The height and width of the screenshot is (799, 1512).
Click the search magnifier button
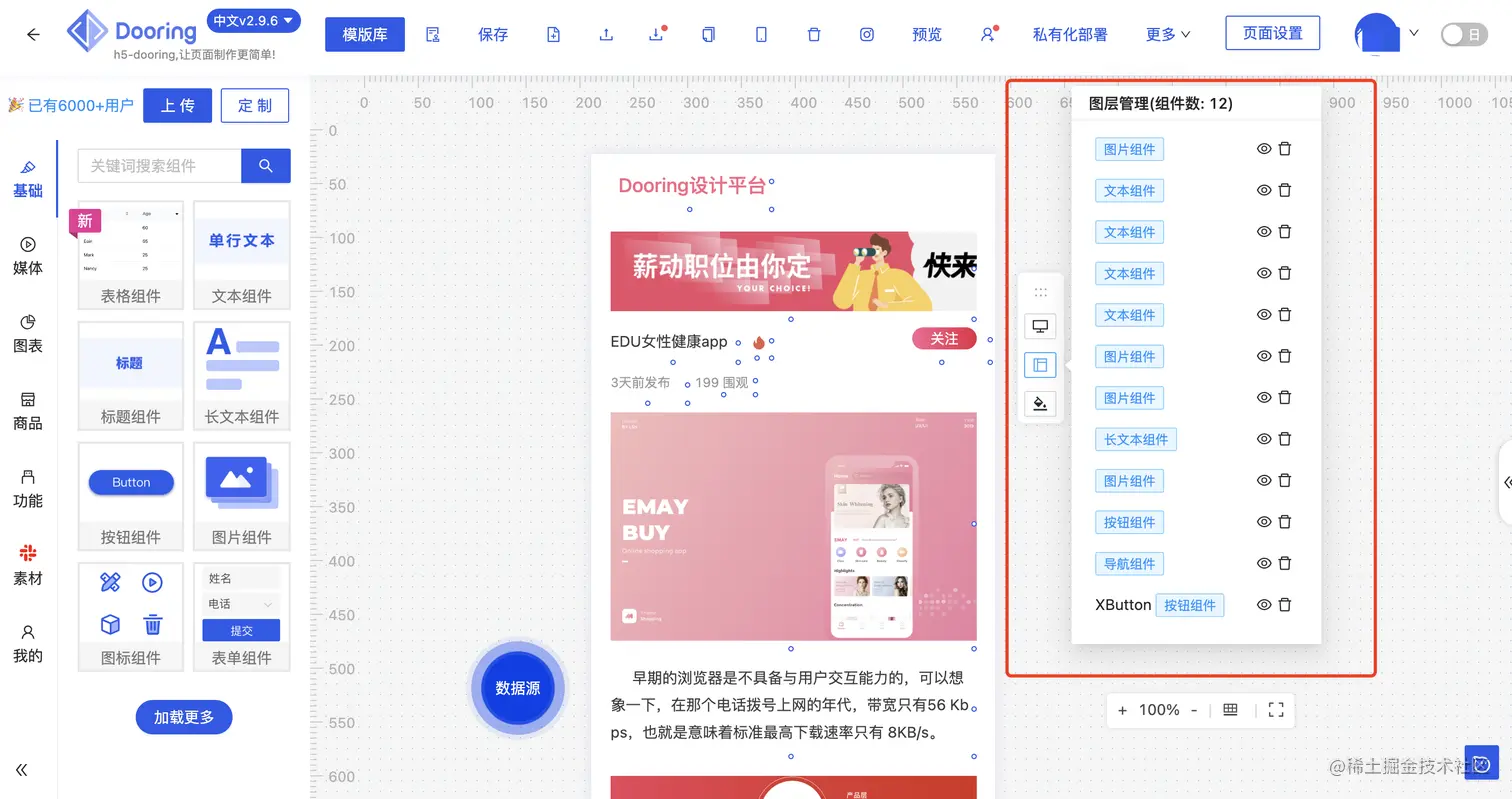[x=266, y=166]
